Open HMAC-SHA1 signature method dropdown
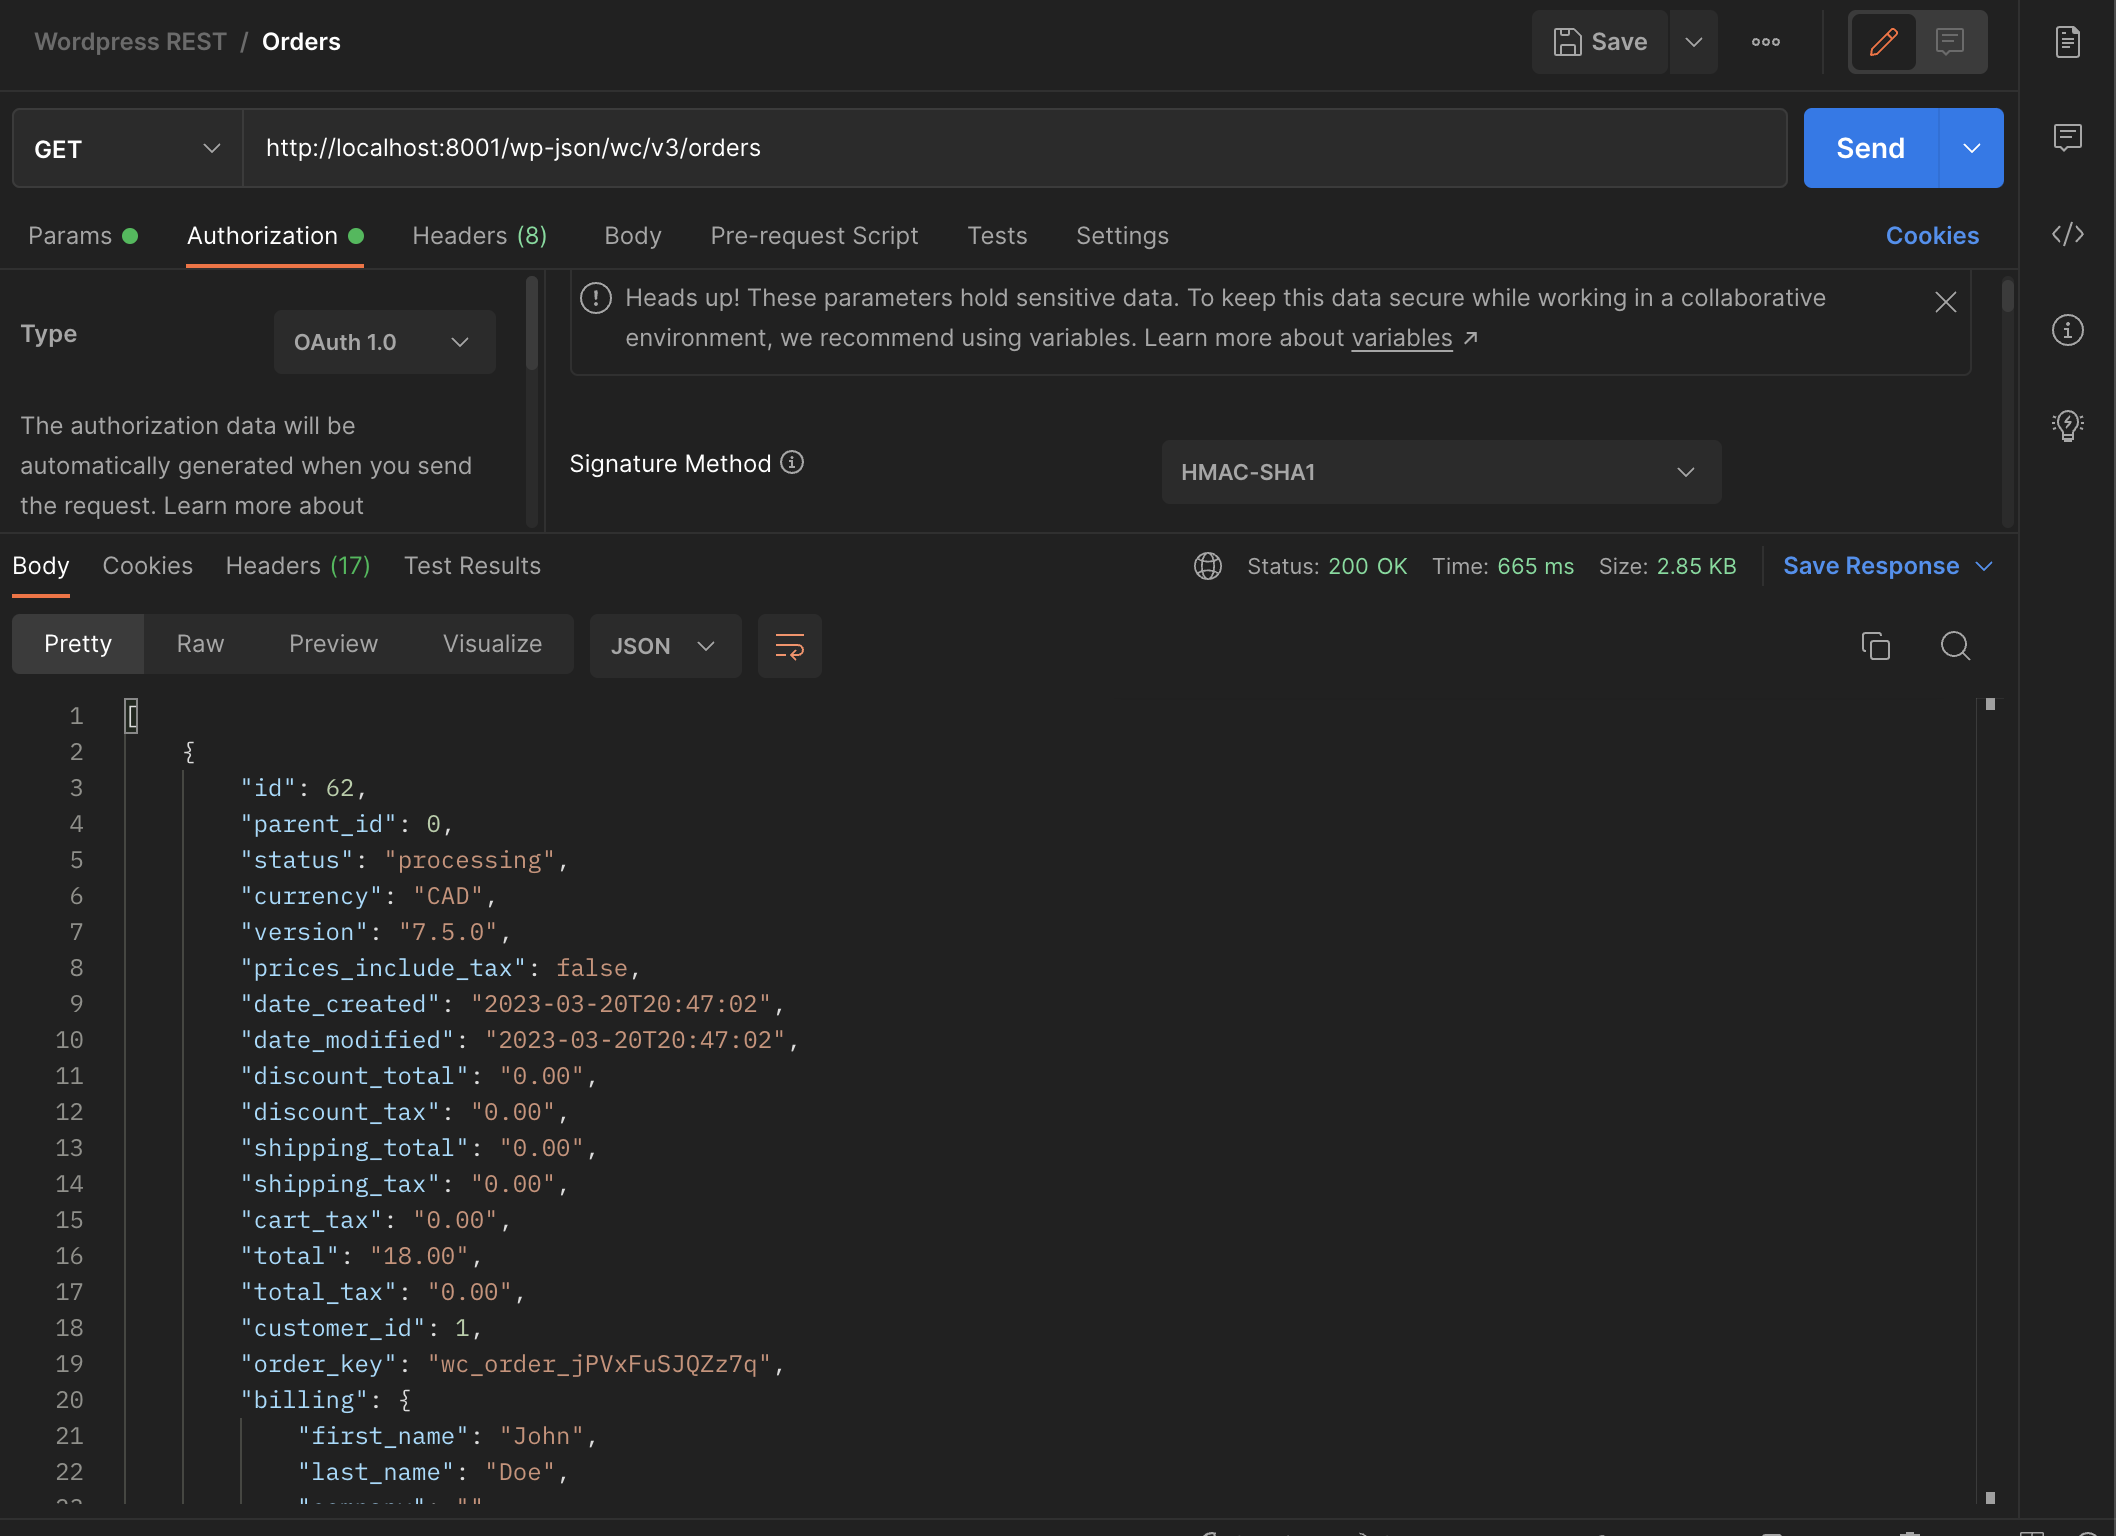Viewport: 2116px width, 1536px height. tap(1440, 472)
